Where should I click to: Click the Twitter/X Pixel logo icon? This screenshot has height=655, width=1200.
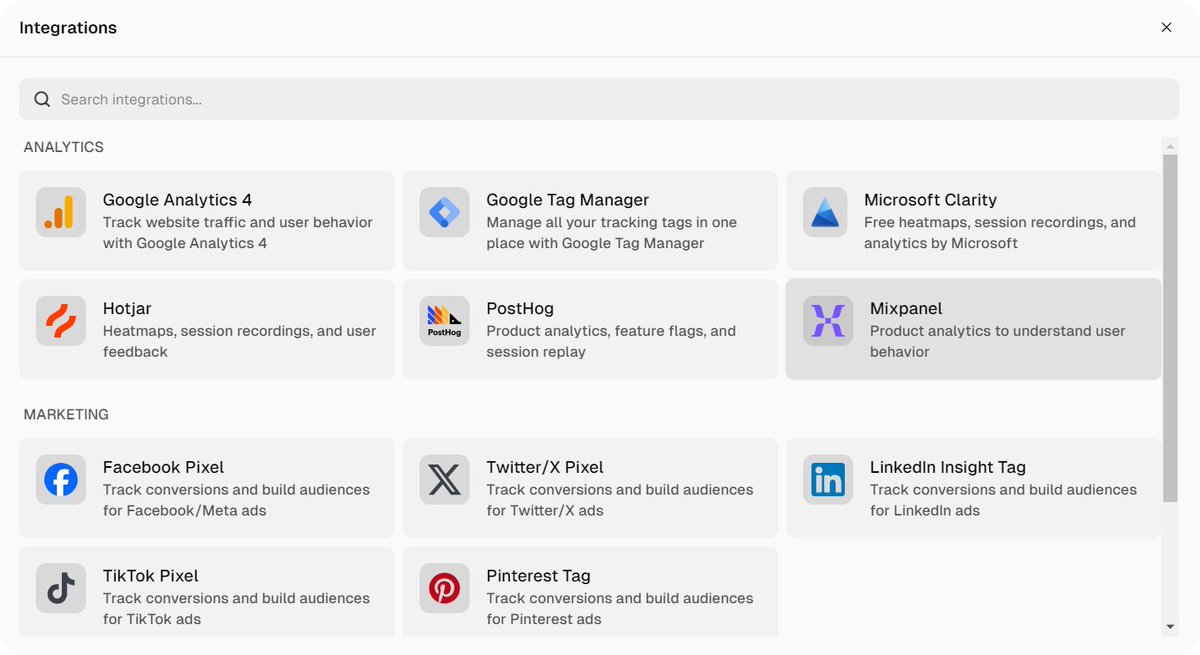[x=444, y=479]
